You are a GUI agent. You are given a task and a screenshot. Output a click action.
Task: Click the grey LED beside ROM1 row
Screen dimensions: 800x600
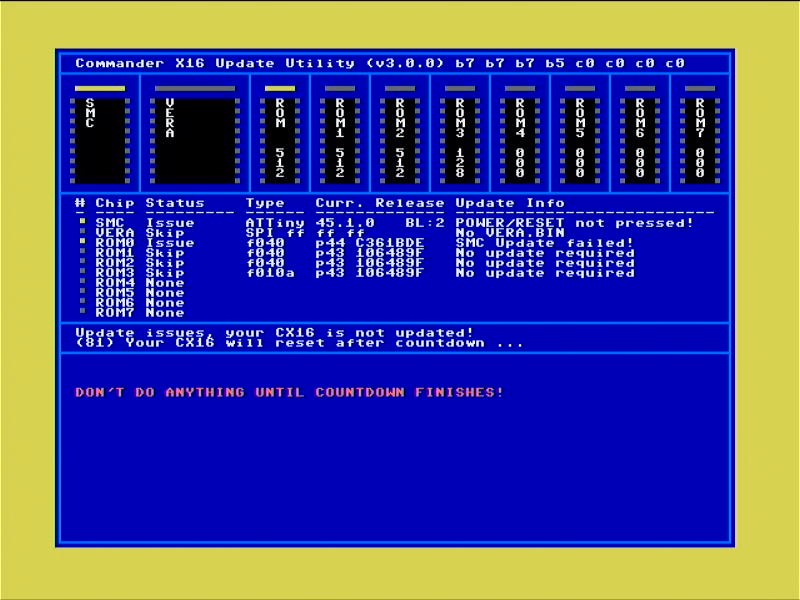coord(83,251)
